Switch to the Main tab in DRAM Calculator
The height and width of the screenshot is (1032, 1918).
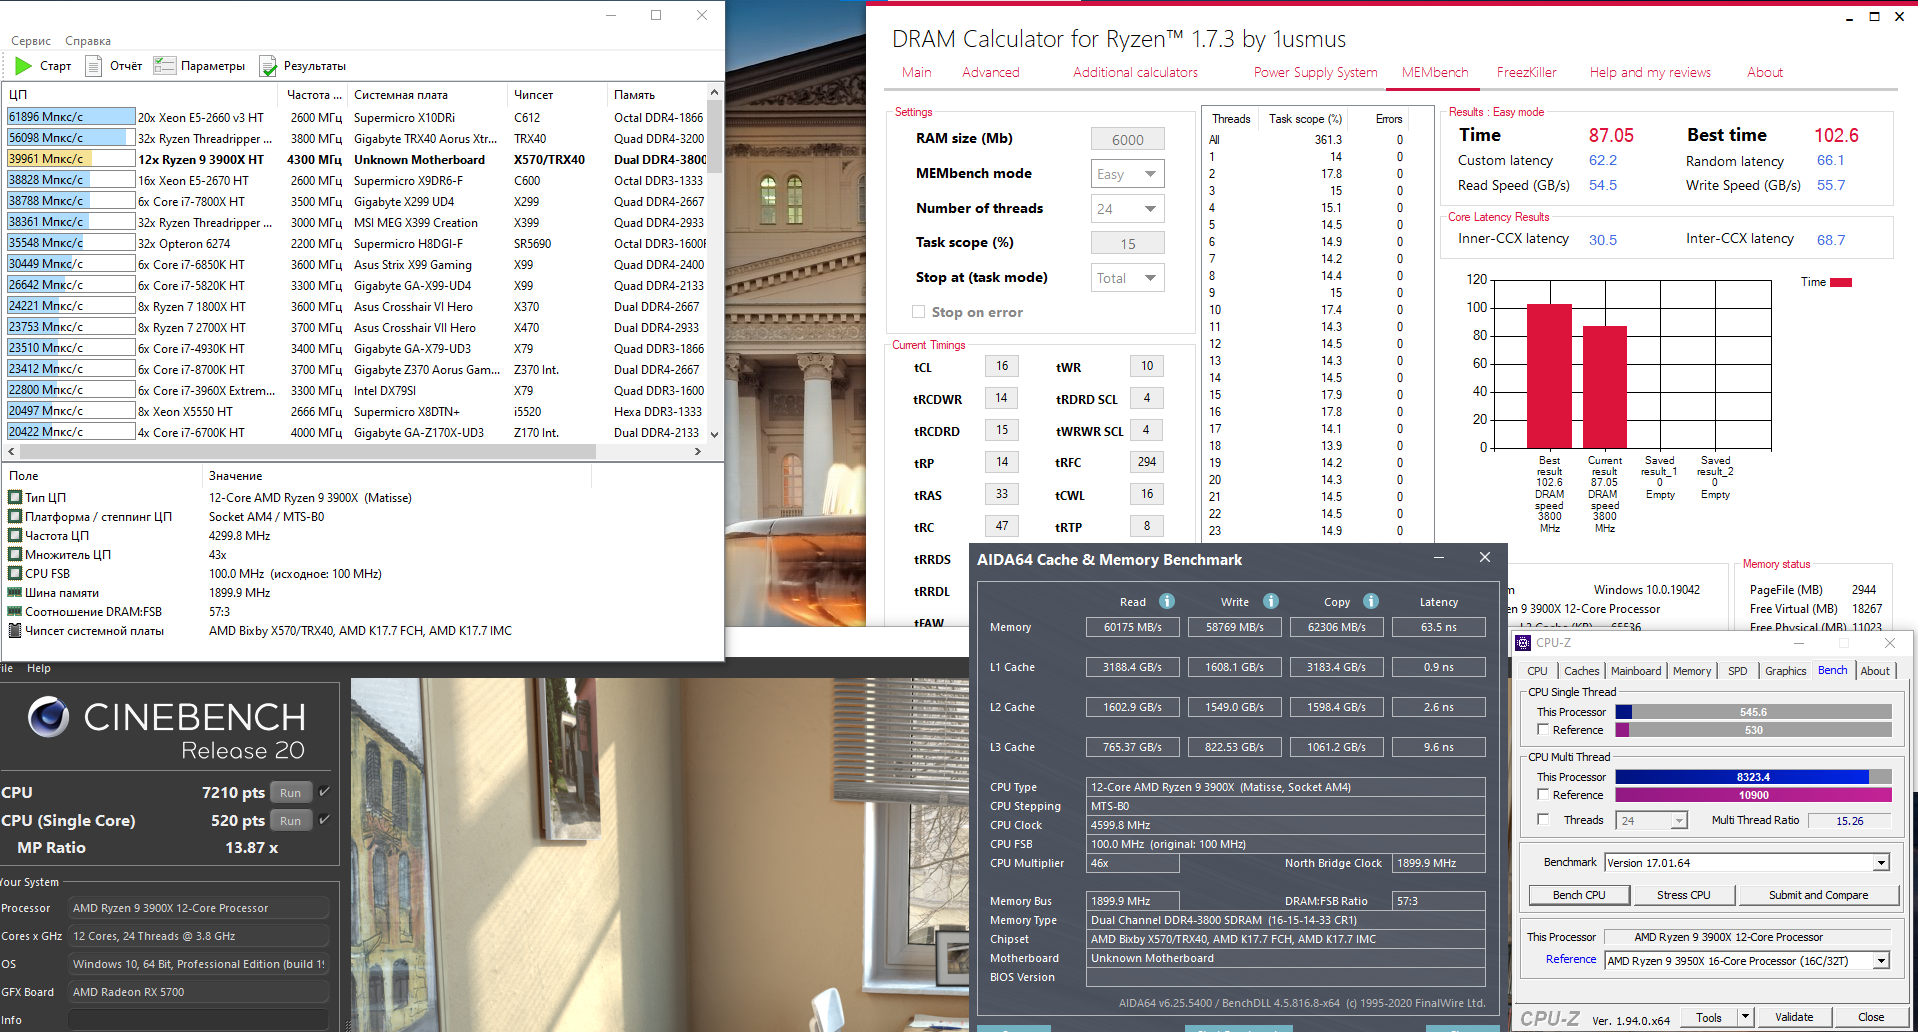(x=916, y=72)
